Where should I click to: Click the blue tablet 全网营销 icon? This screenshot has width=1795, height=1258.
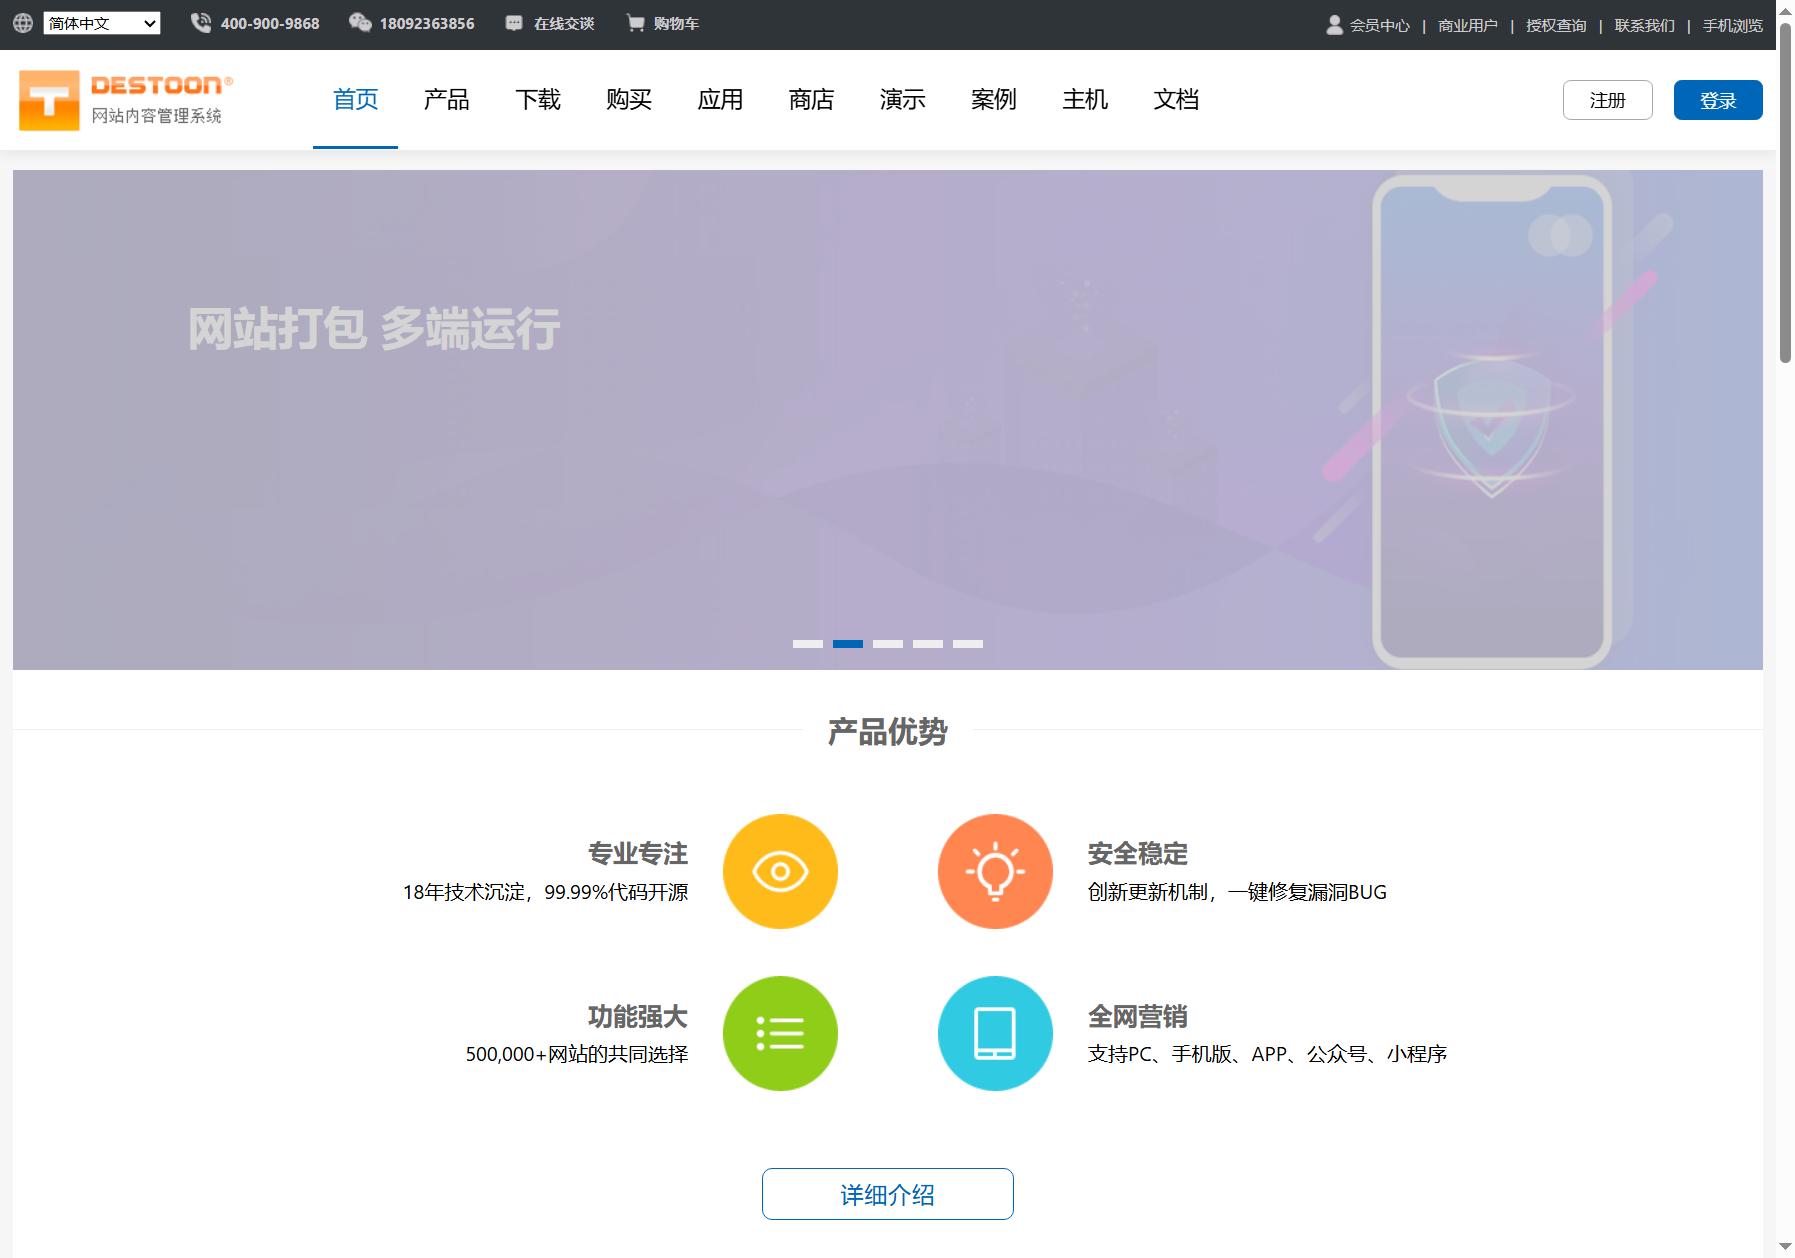click(x=995, y=1033)
